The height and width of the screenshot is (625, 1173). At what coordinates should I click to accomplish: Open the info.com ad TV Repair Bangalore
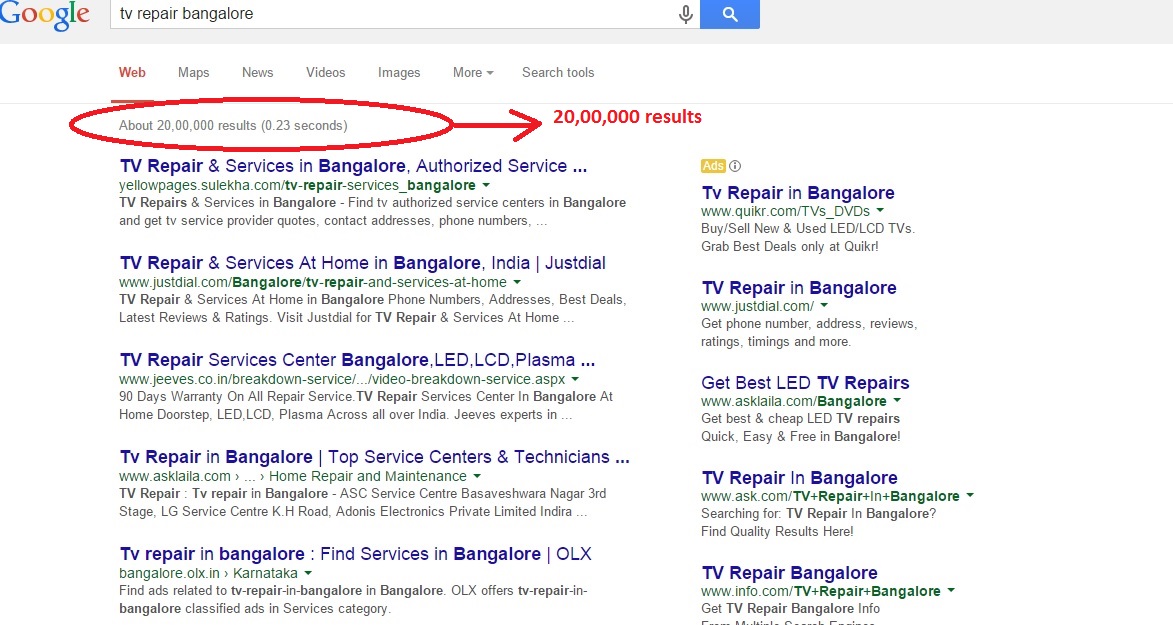coord(790,573)
